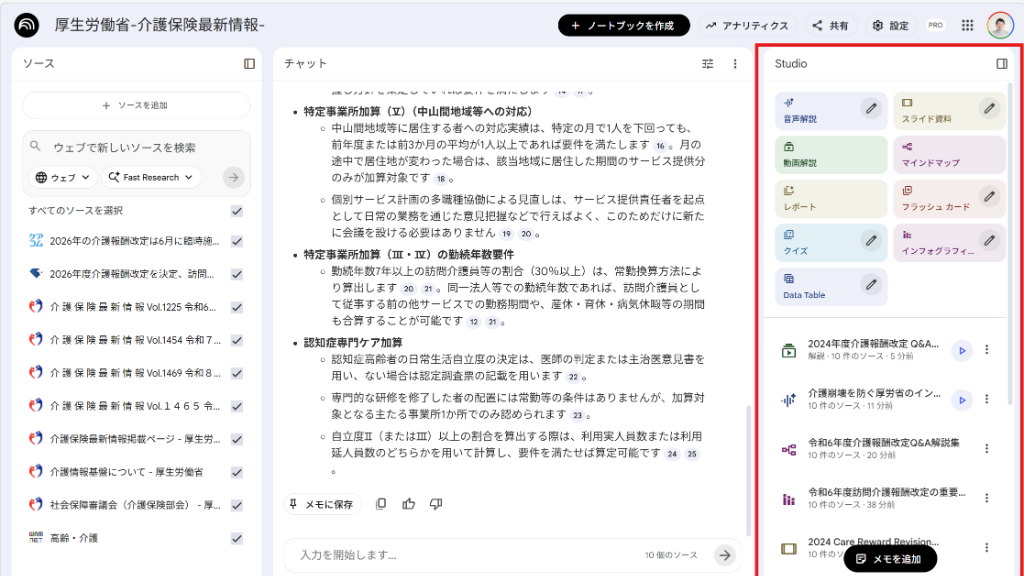The width and height of the screenshot is (1024, 576).
Task: Open more options for 2024 Care Reward Revision
Action: pos(987,547)
